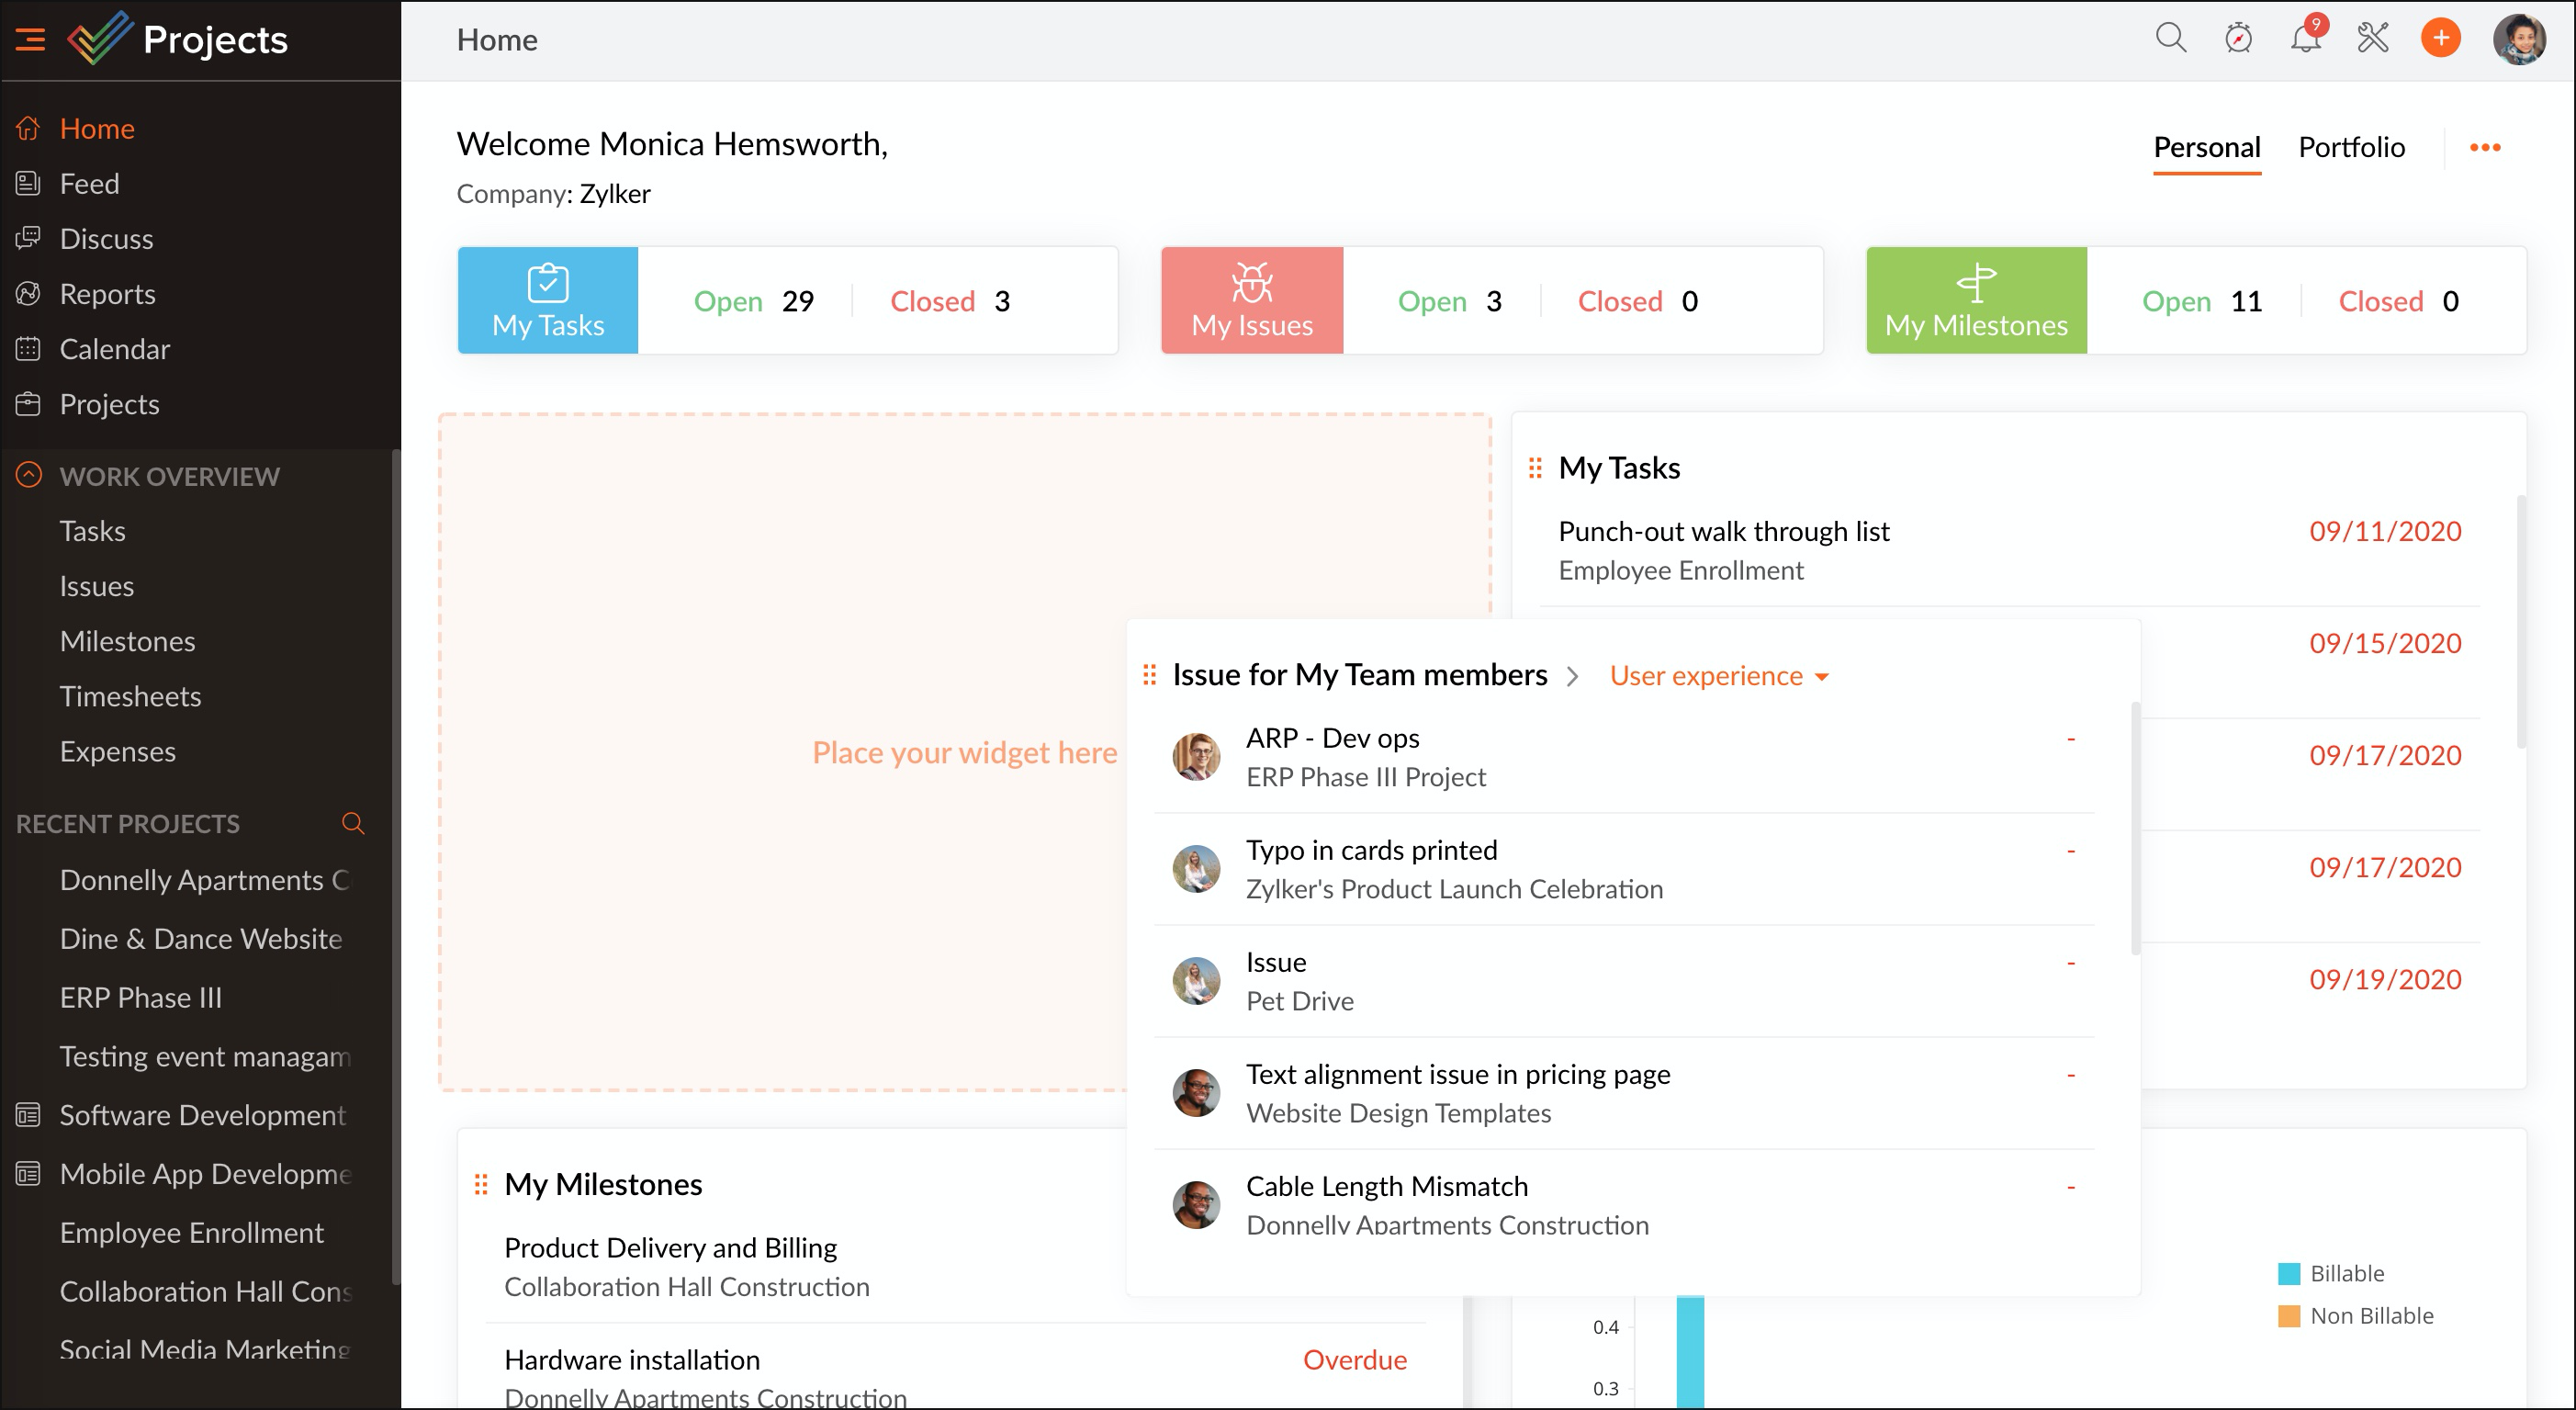Viewport: 2576px width, 1410px height.
Task: Open ERP Phase III recent project
Action: 141,997
